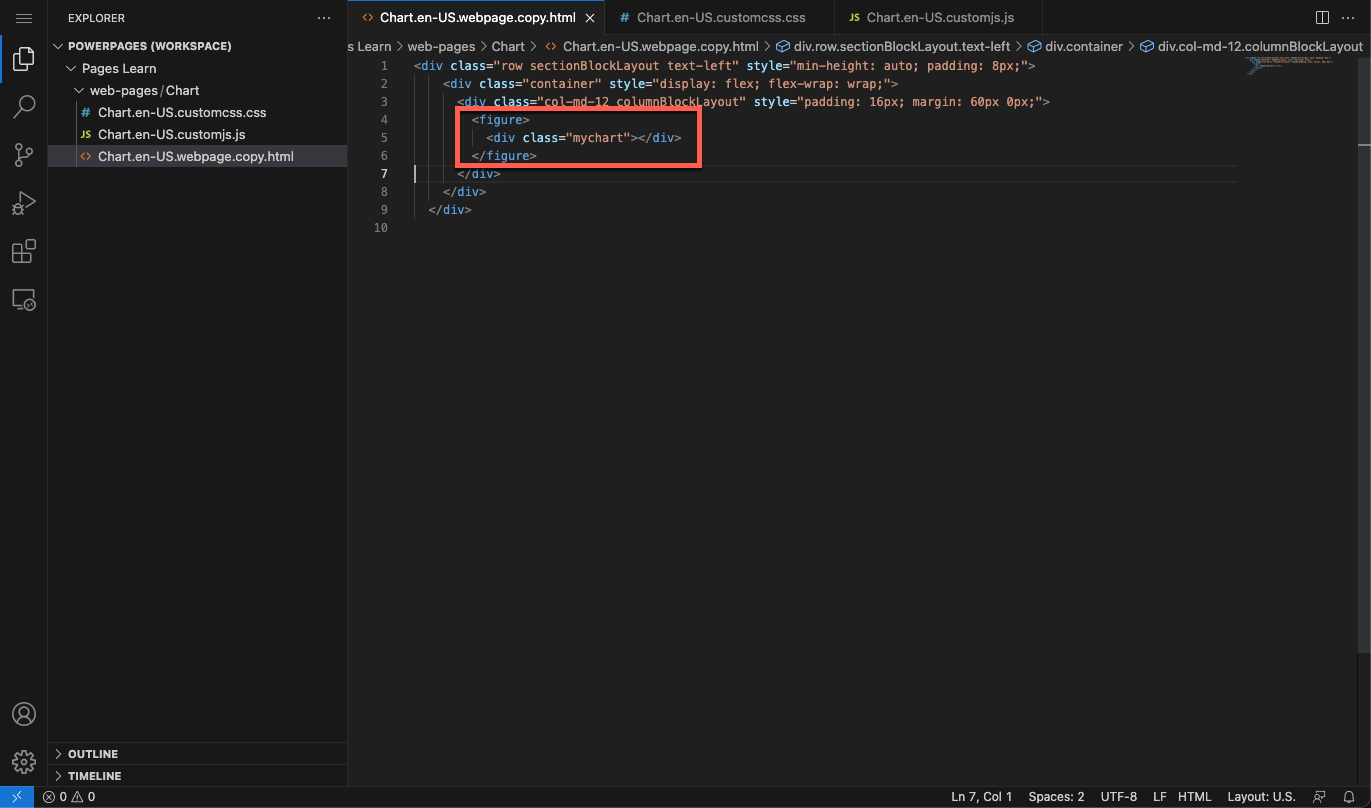Click the "mychart" class value on line 5
This screenshot has height=808, width=1371.
[x=599, y=138]
